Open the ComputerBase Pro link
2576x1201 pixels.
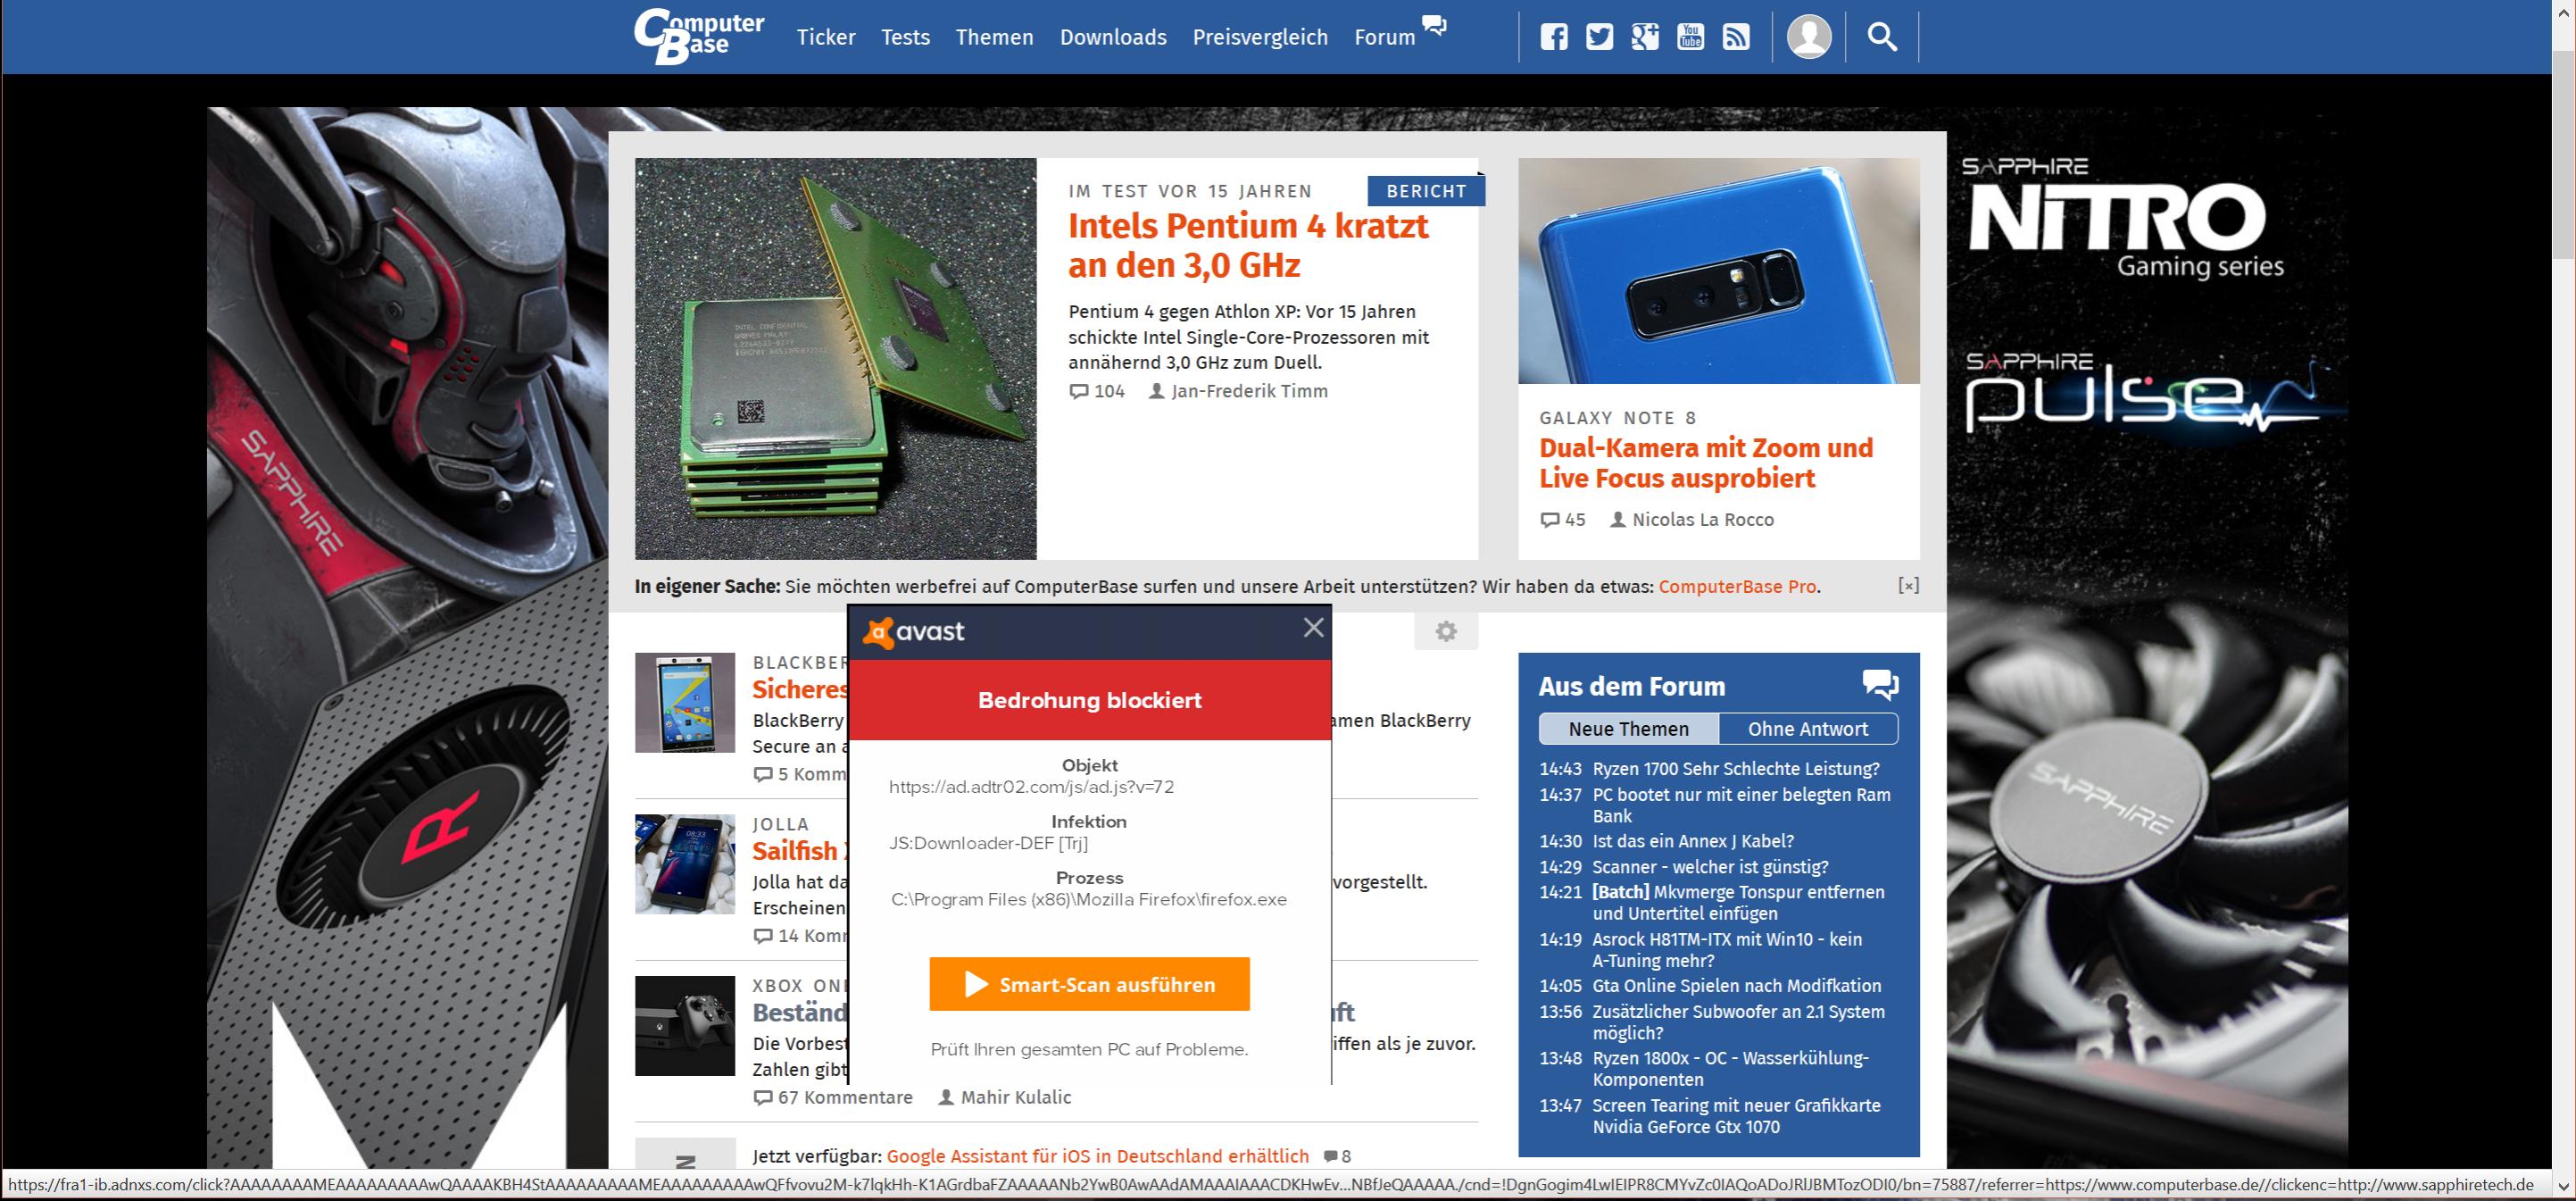pos(1737,587)
